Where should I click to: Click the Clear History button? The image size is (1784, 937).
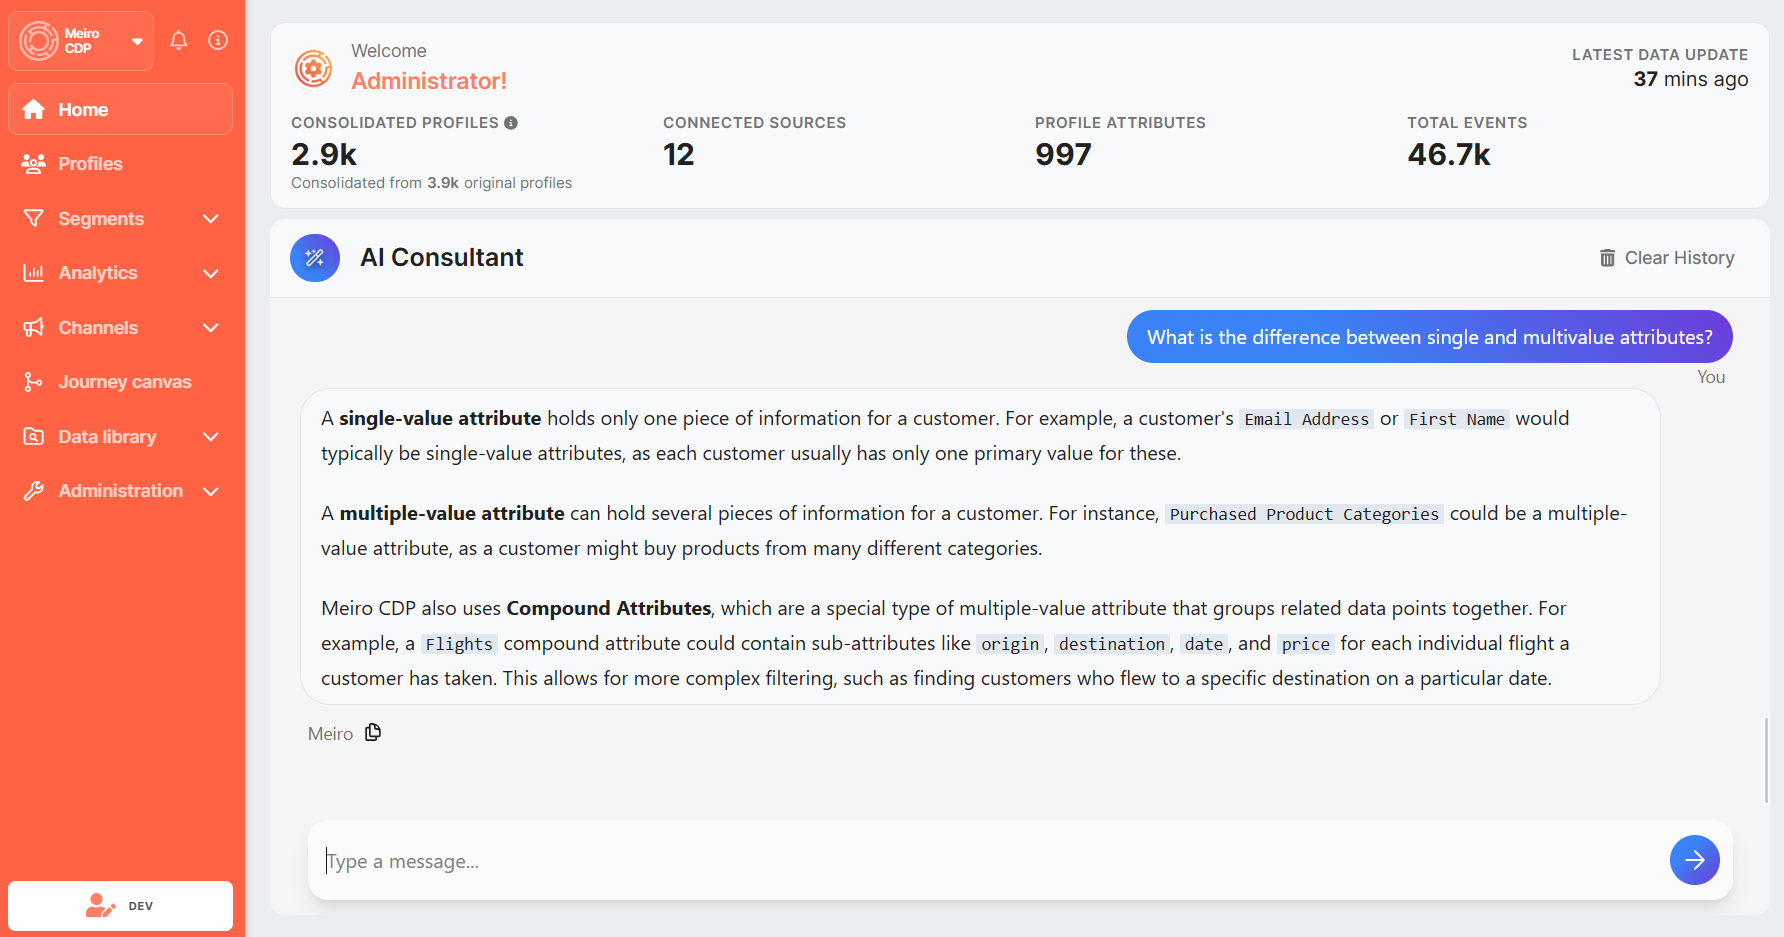click(x=1678, y=258)
